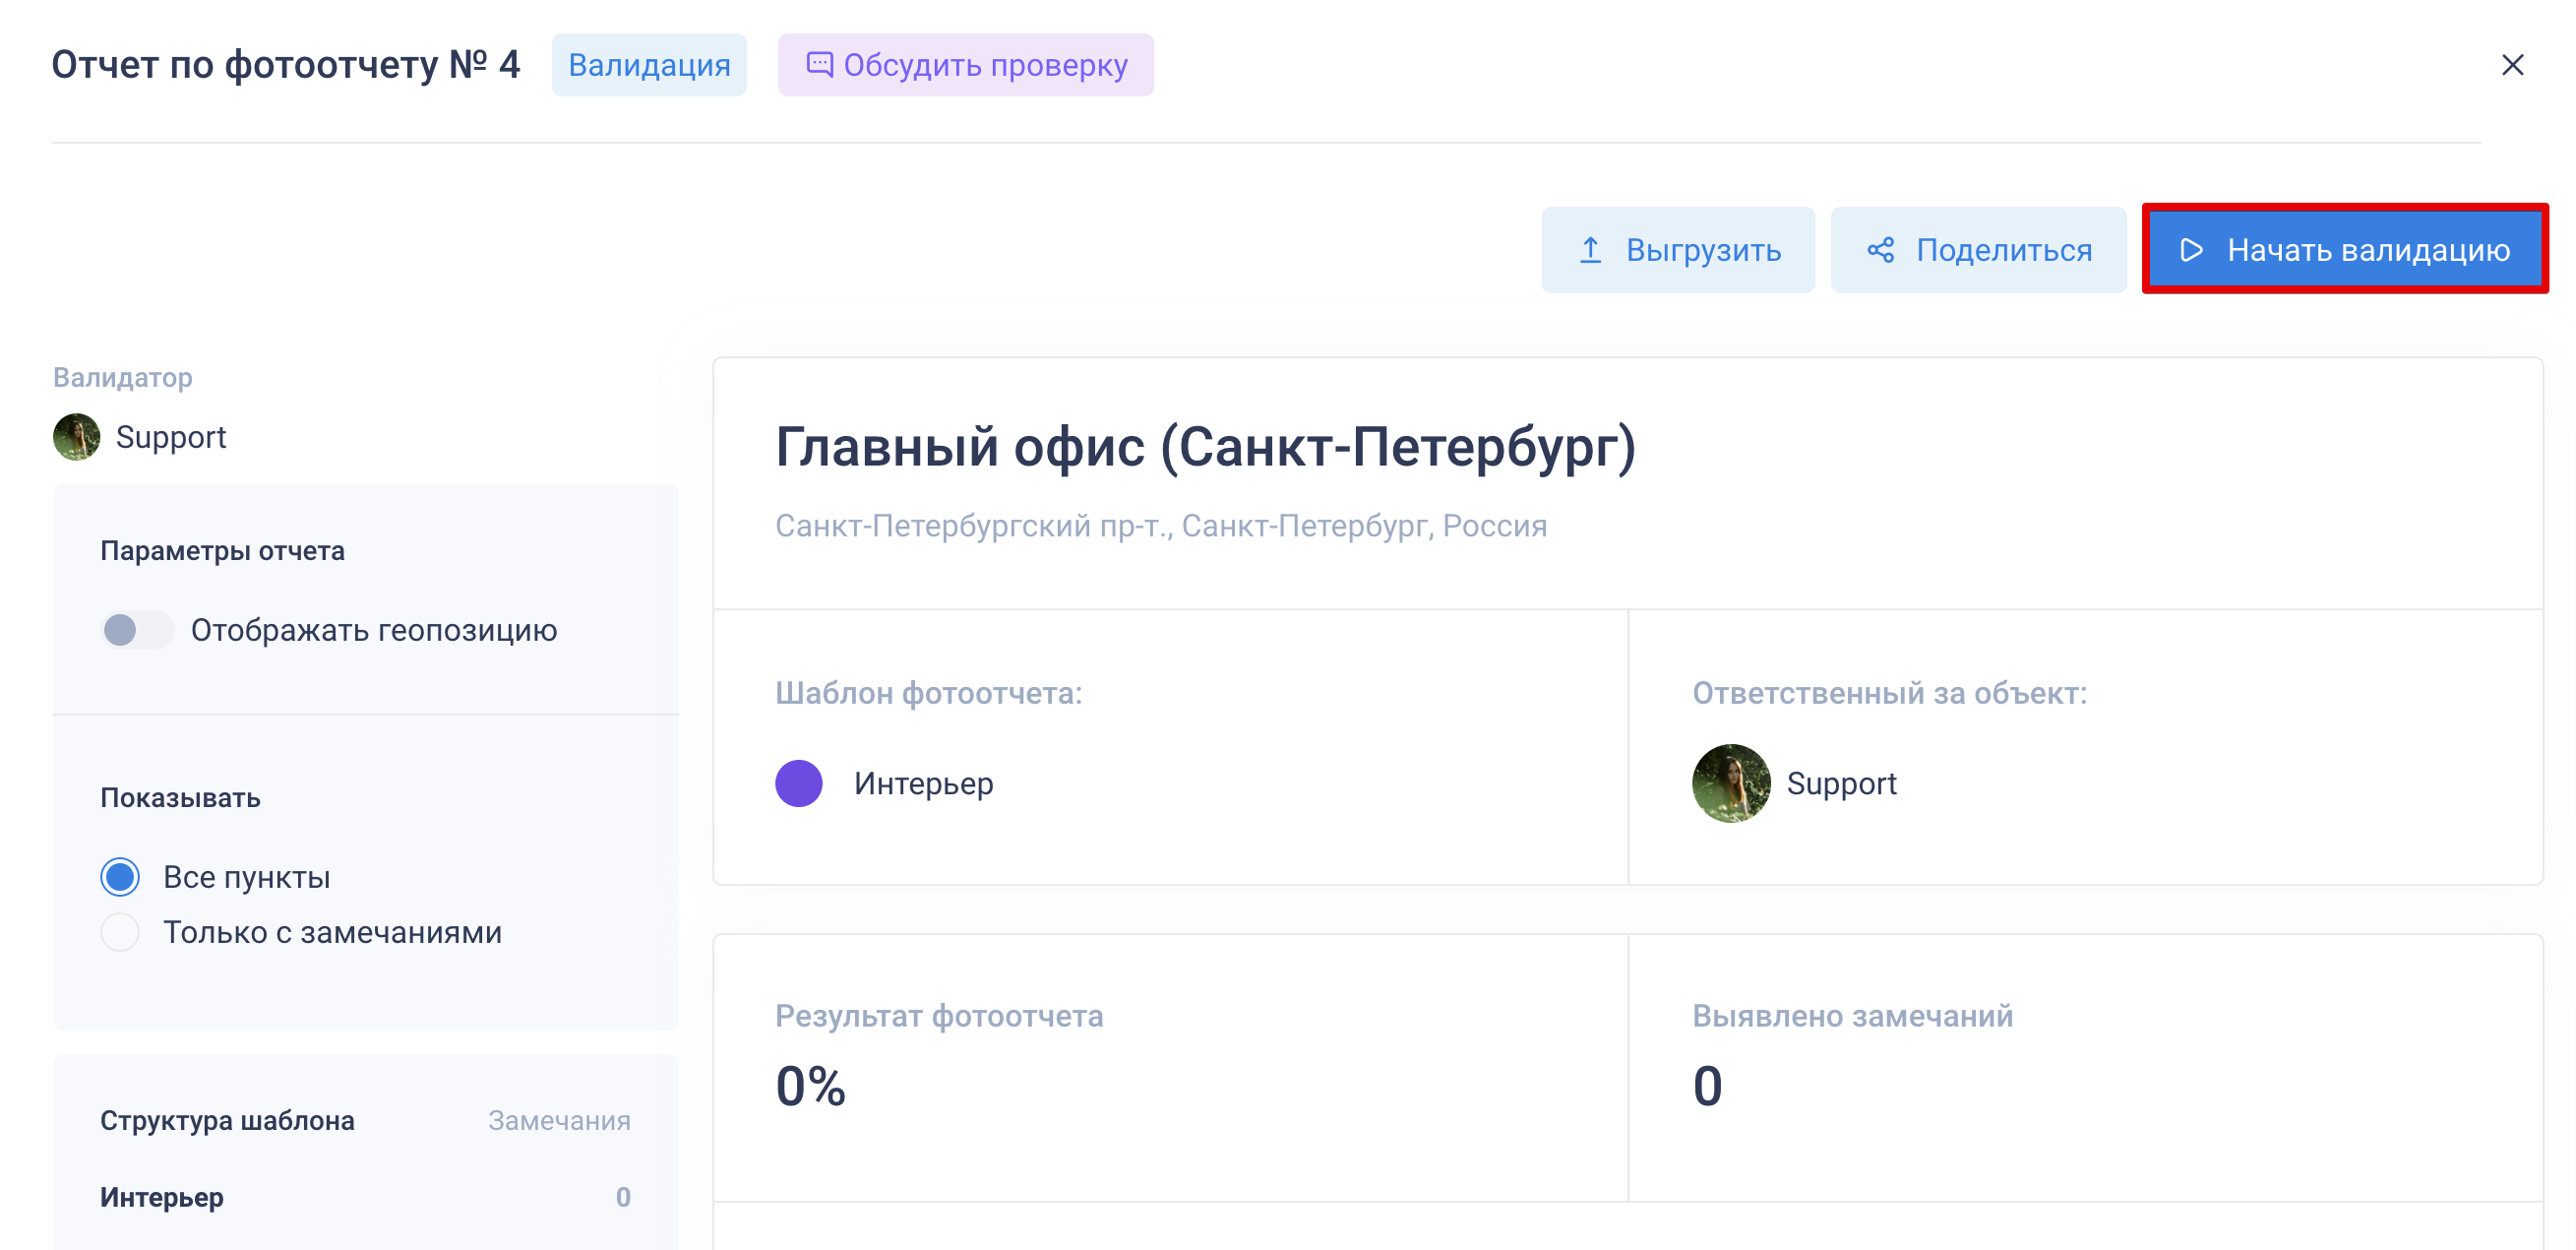The image size is (2576, 1250).
Task: Click the Валидатор Support avatar
Action: click(x=77, y=437)
